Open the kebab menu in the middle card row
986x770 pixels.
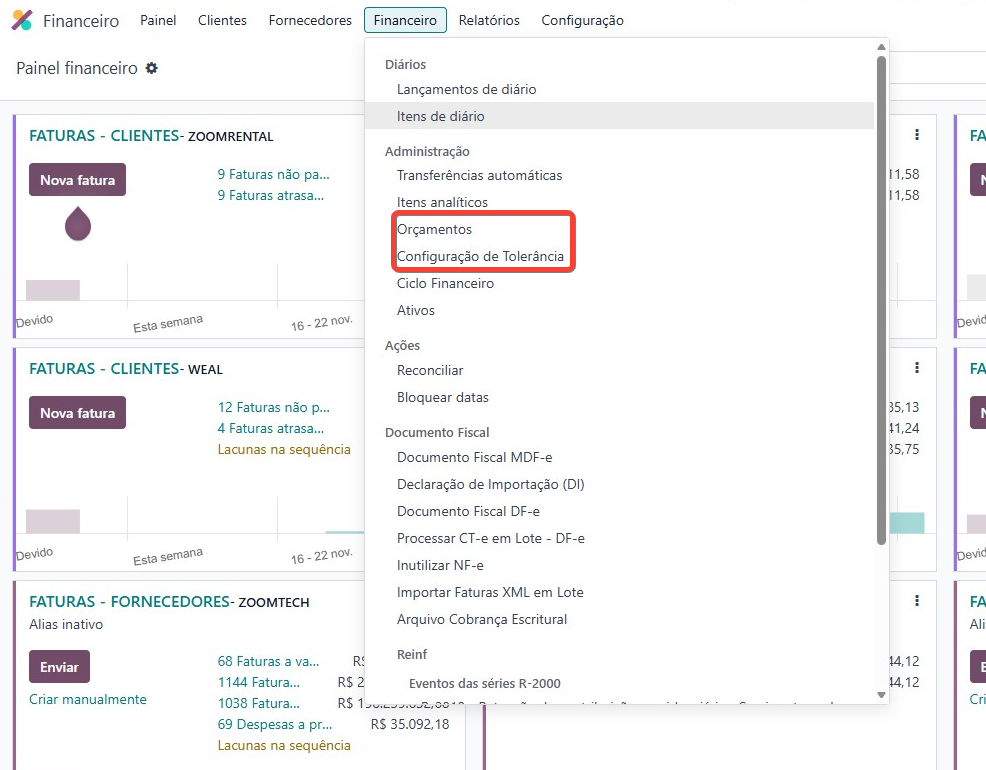(916, 368)
